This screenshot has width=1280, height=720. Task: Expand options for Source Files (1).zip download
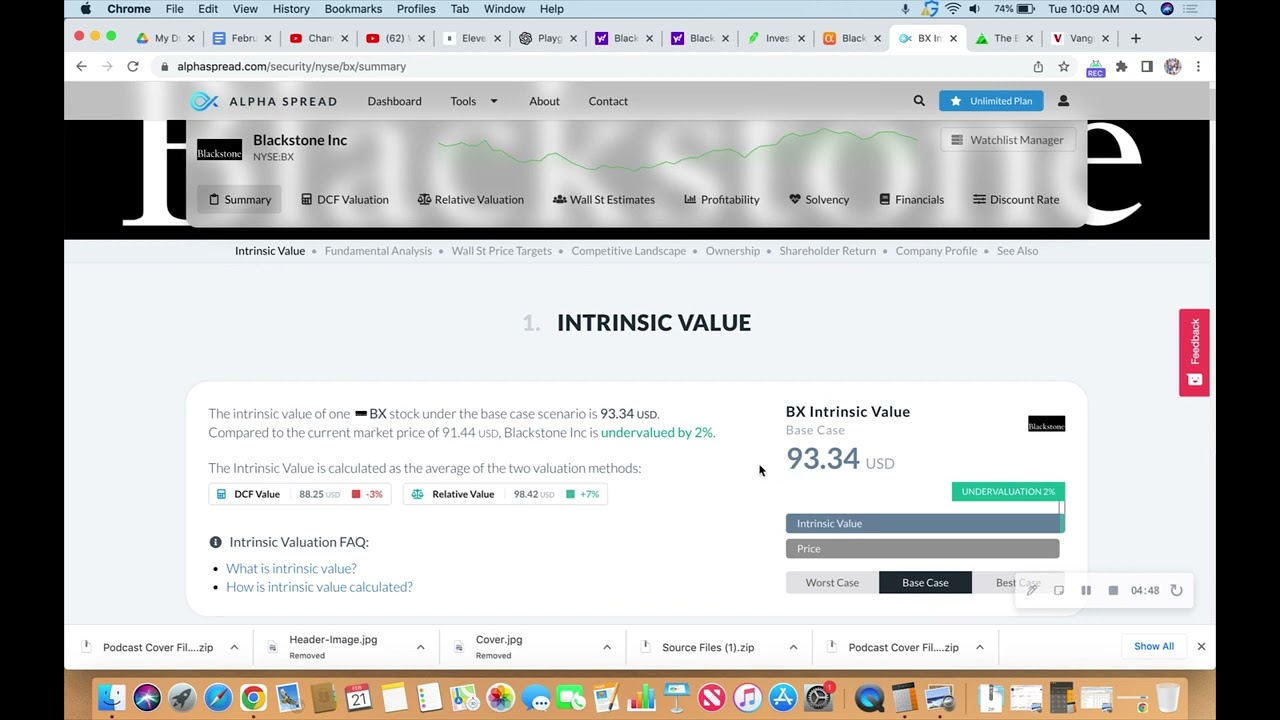point(793,647)
